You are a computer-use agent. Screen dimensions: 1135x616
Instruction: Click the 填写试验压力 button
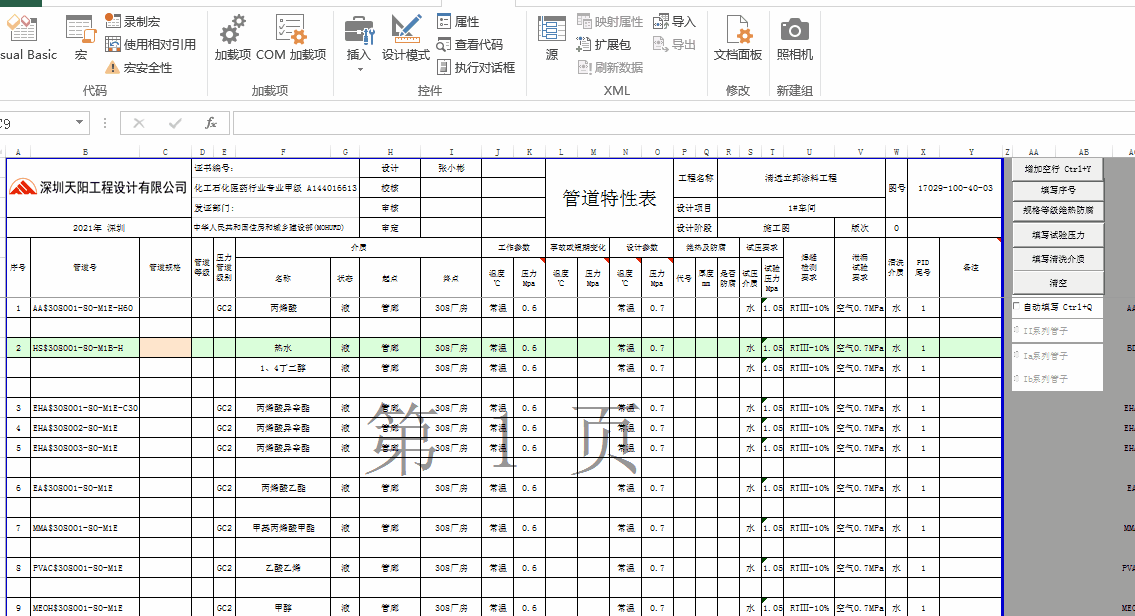pyautogui.click(x=1057, y=235)
